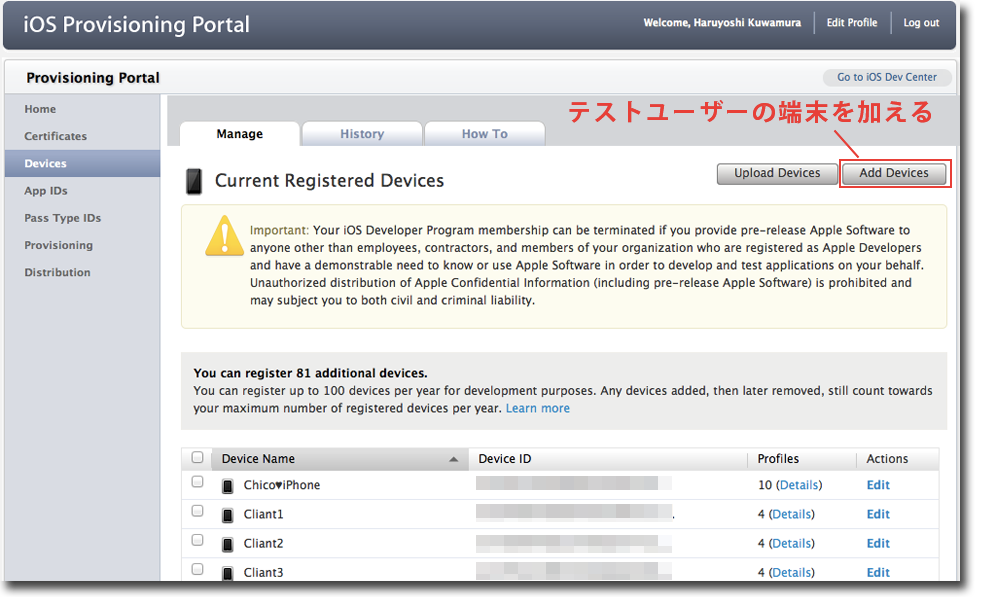Open the Learn more link
Screen dimensions: 987x597
(537, 408)
